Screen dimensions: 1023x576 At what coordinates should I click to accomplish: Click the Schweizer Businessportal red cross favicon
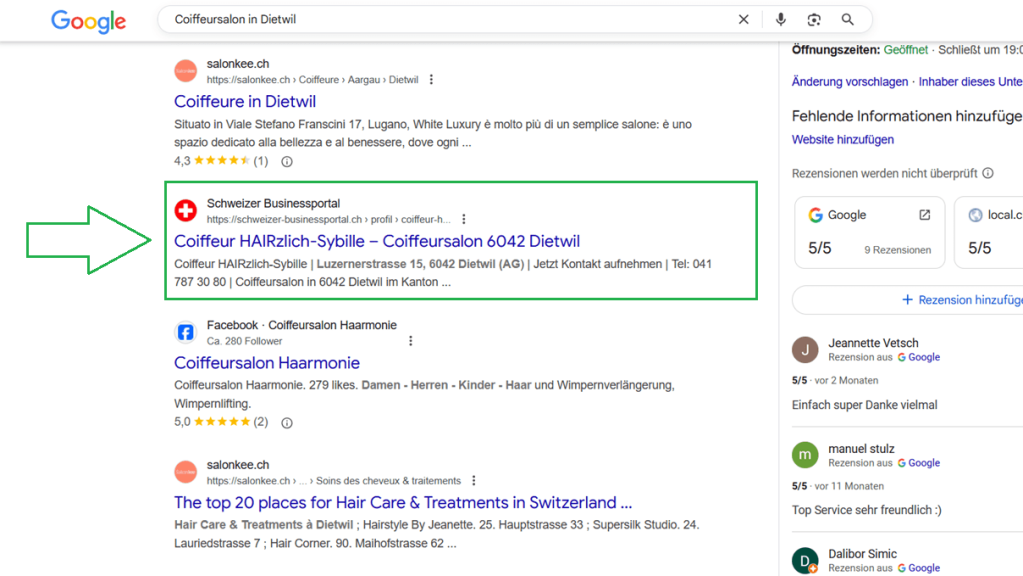click(186, 211)
